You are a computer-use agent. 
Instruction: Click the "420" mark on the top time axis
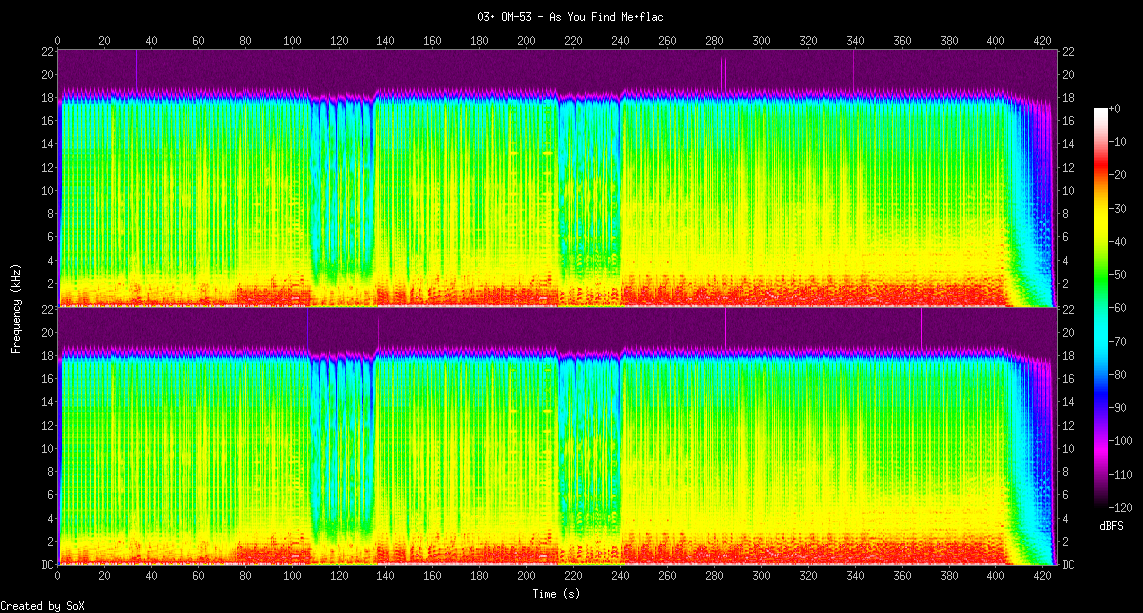[x=1042, y=41]
